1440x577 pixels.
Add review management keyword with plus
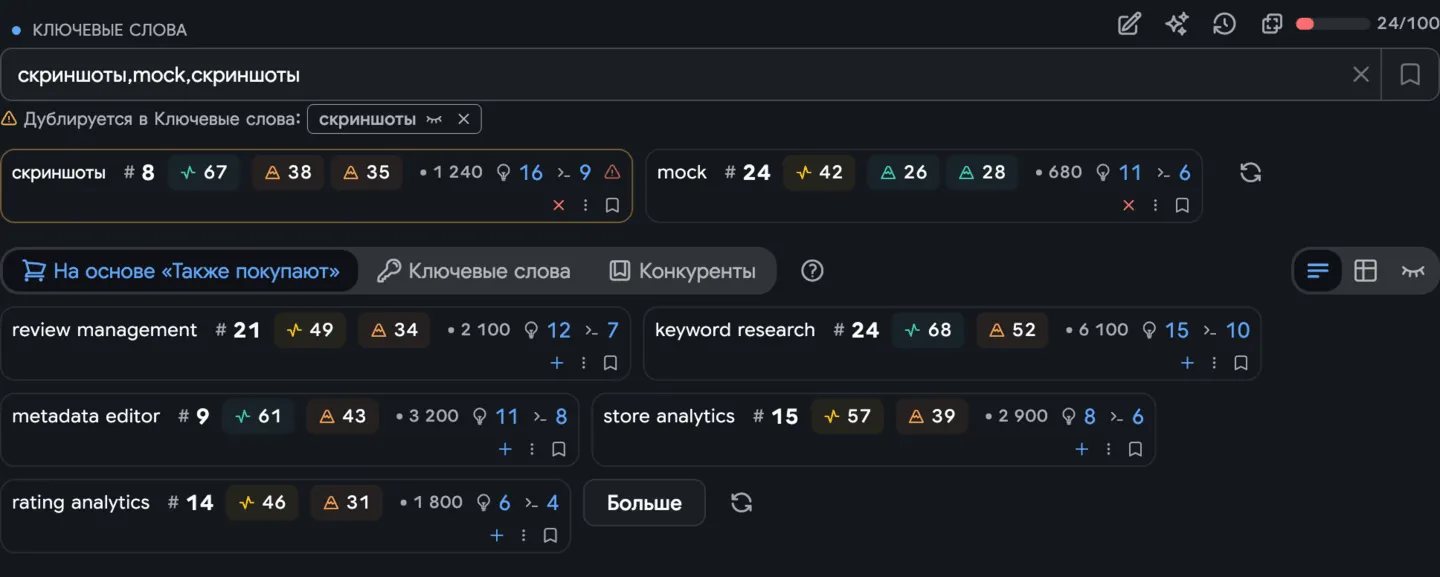tap(557, 363)
